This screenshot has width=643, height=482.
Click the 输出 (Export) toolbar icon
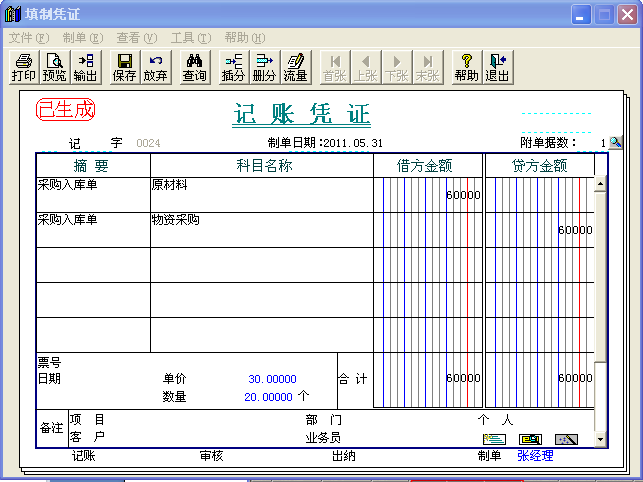(85, 67)
